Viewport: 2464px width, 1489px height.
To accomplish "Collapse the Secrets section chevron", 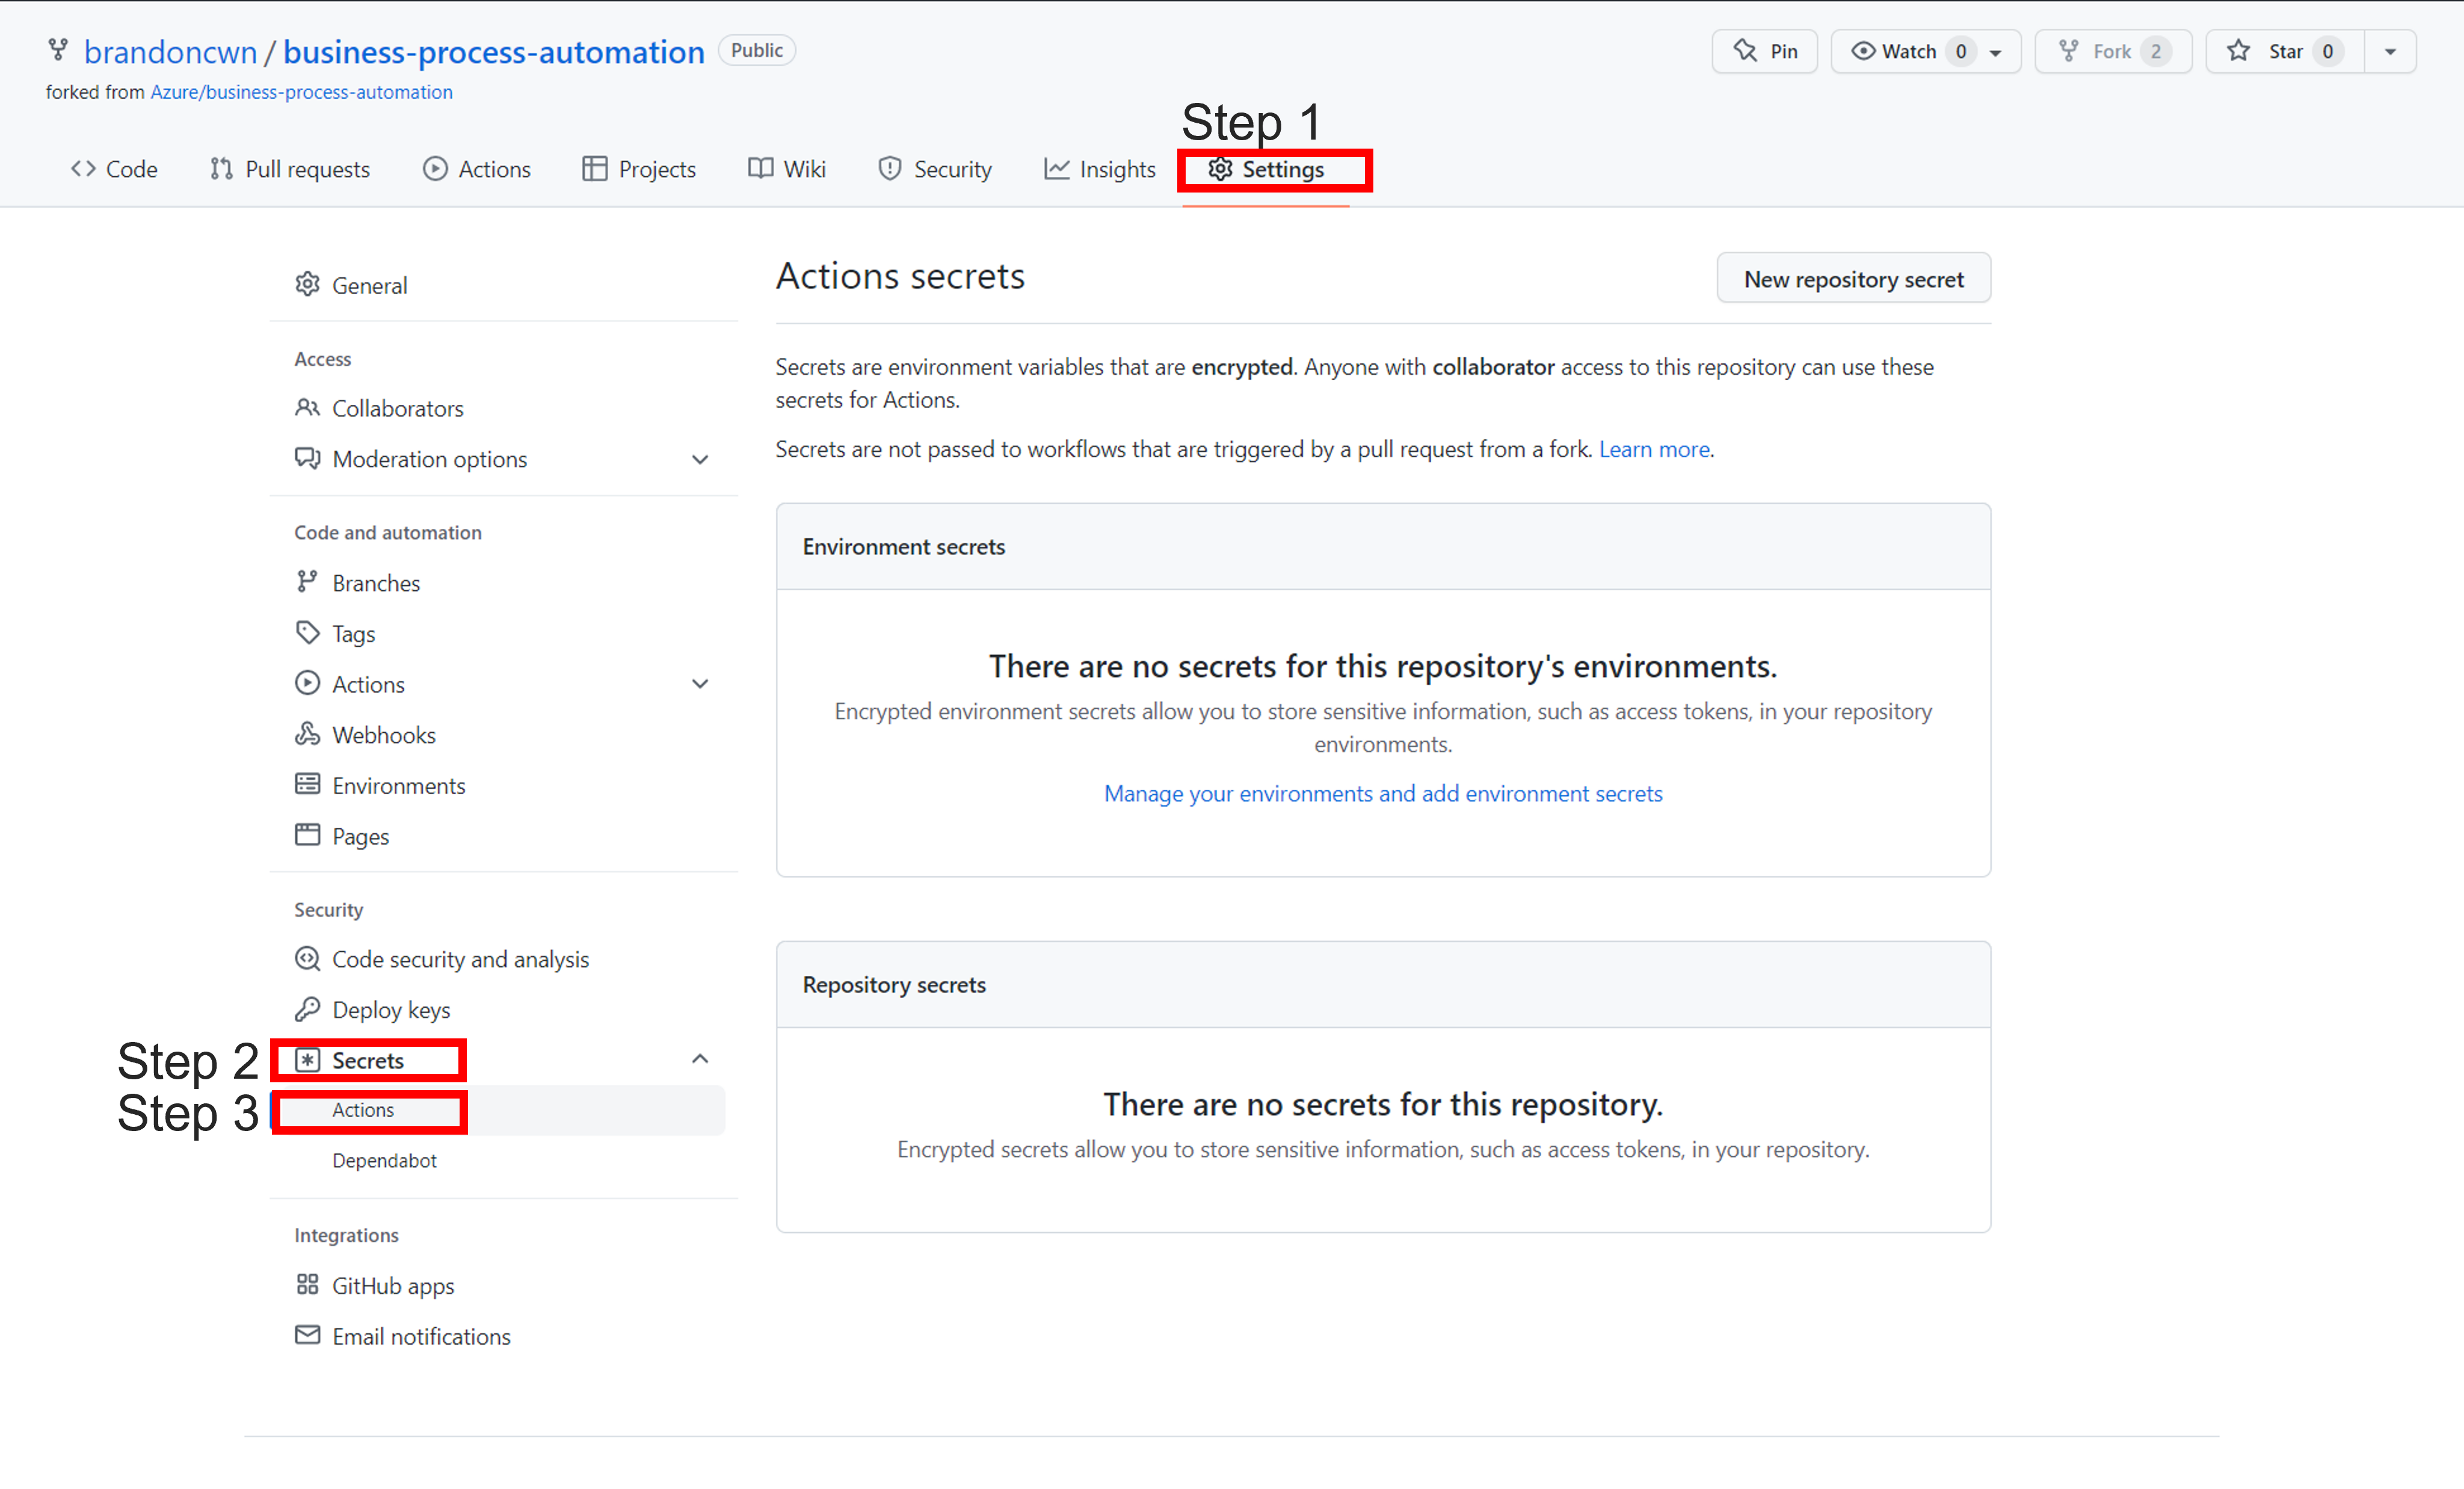I will [x=700, y=1059].
